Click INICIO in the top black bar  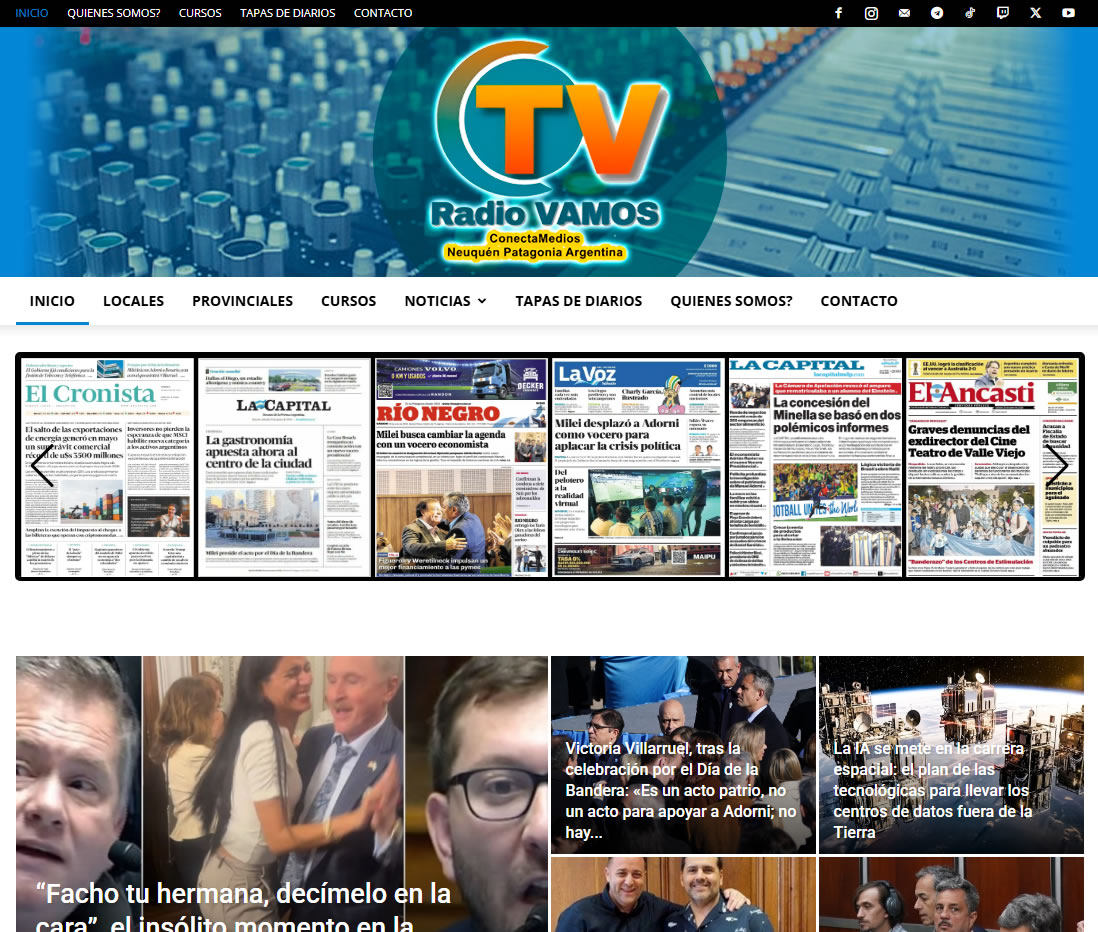32,13
